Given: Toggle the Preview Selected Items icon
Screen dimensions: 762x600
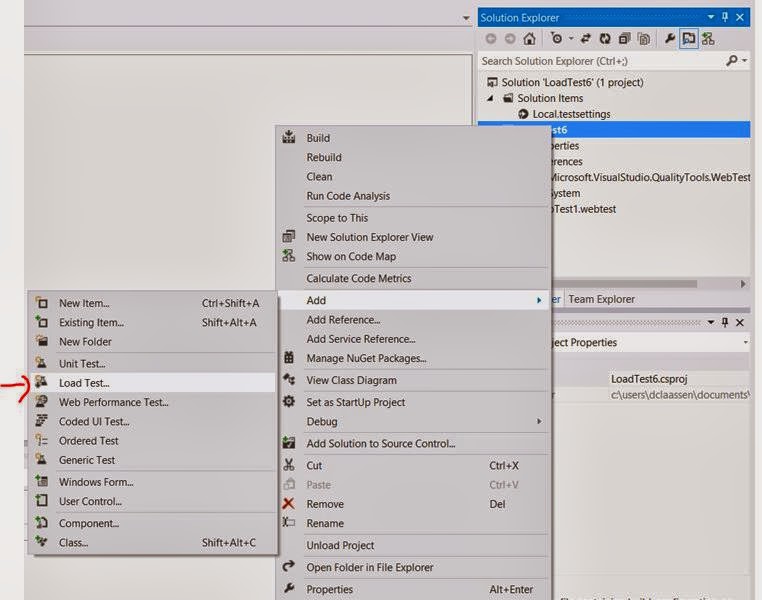Looking at the screenshot, I should 689,38.
